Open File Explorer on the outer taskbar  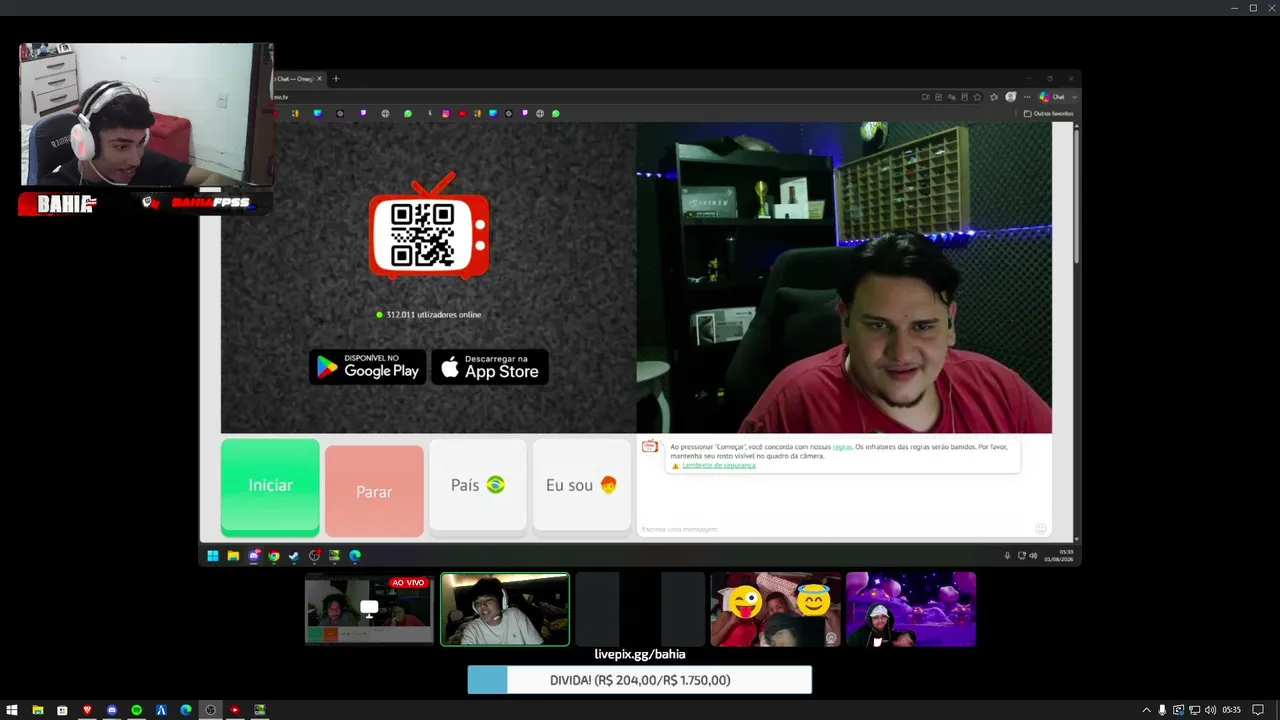tap(37, 710)
